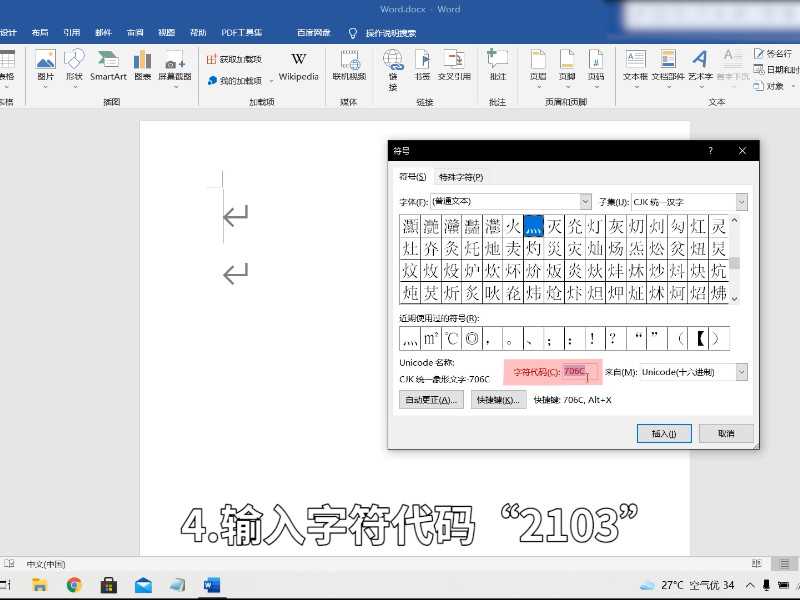Image resolution: width=800 pixels, height=600 pixels.
Task: Click the 艺术字 (WordArt) icon
Action: 700,64
